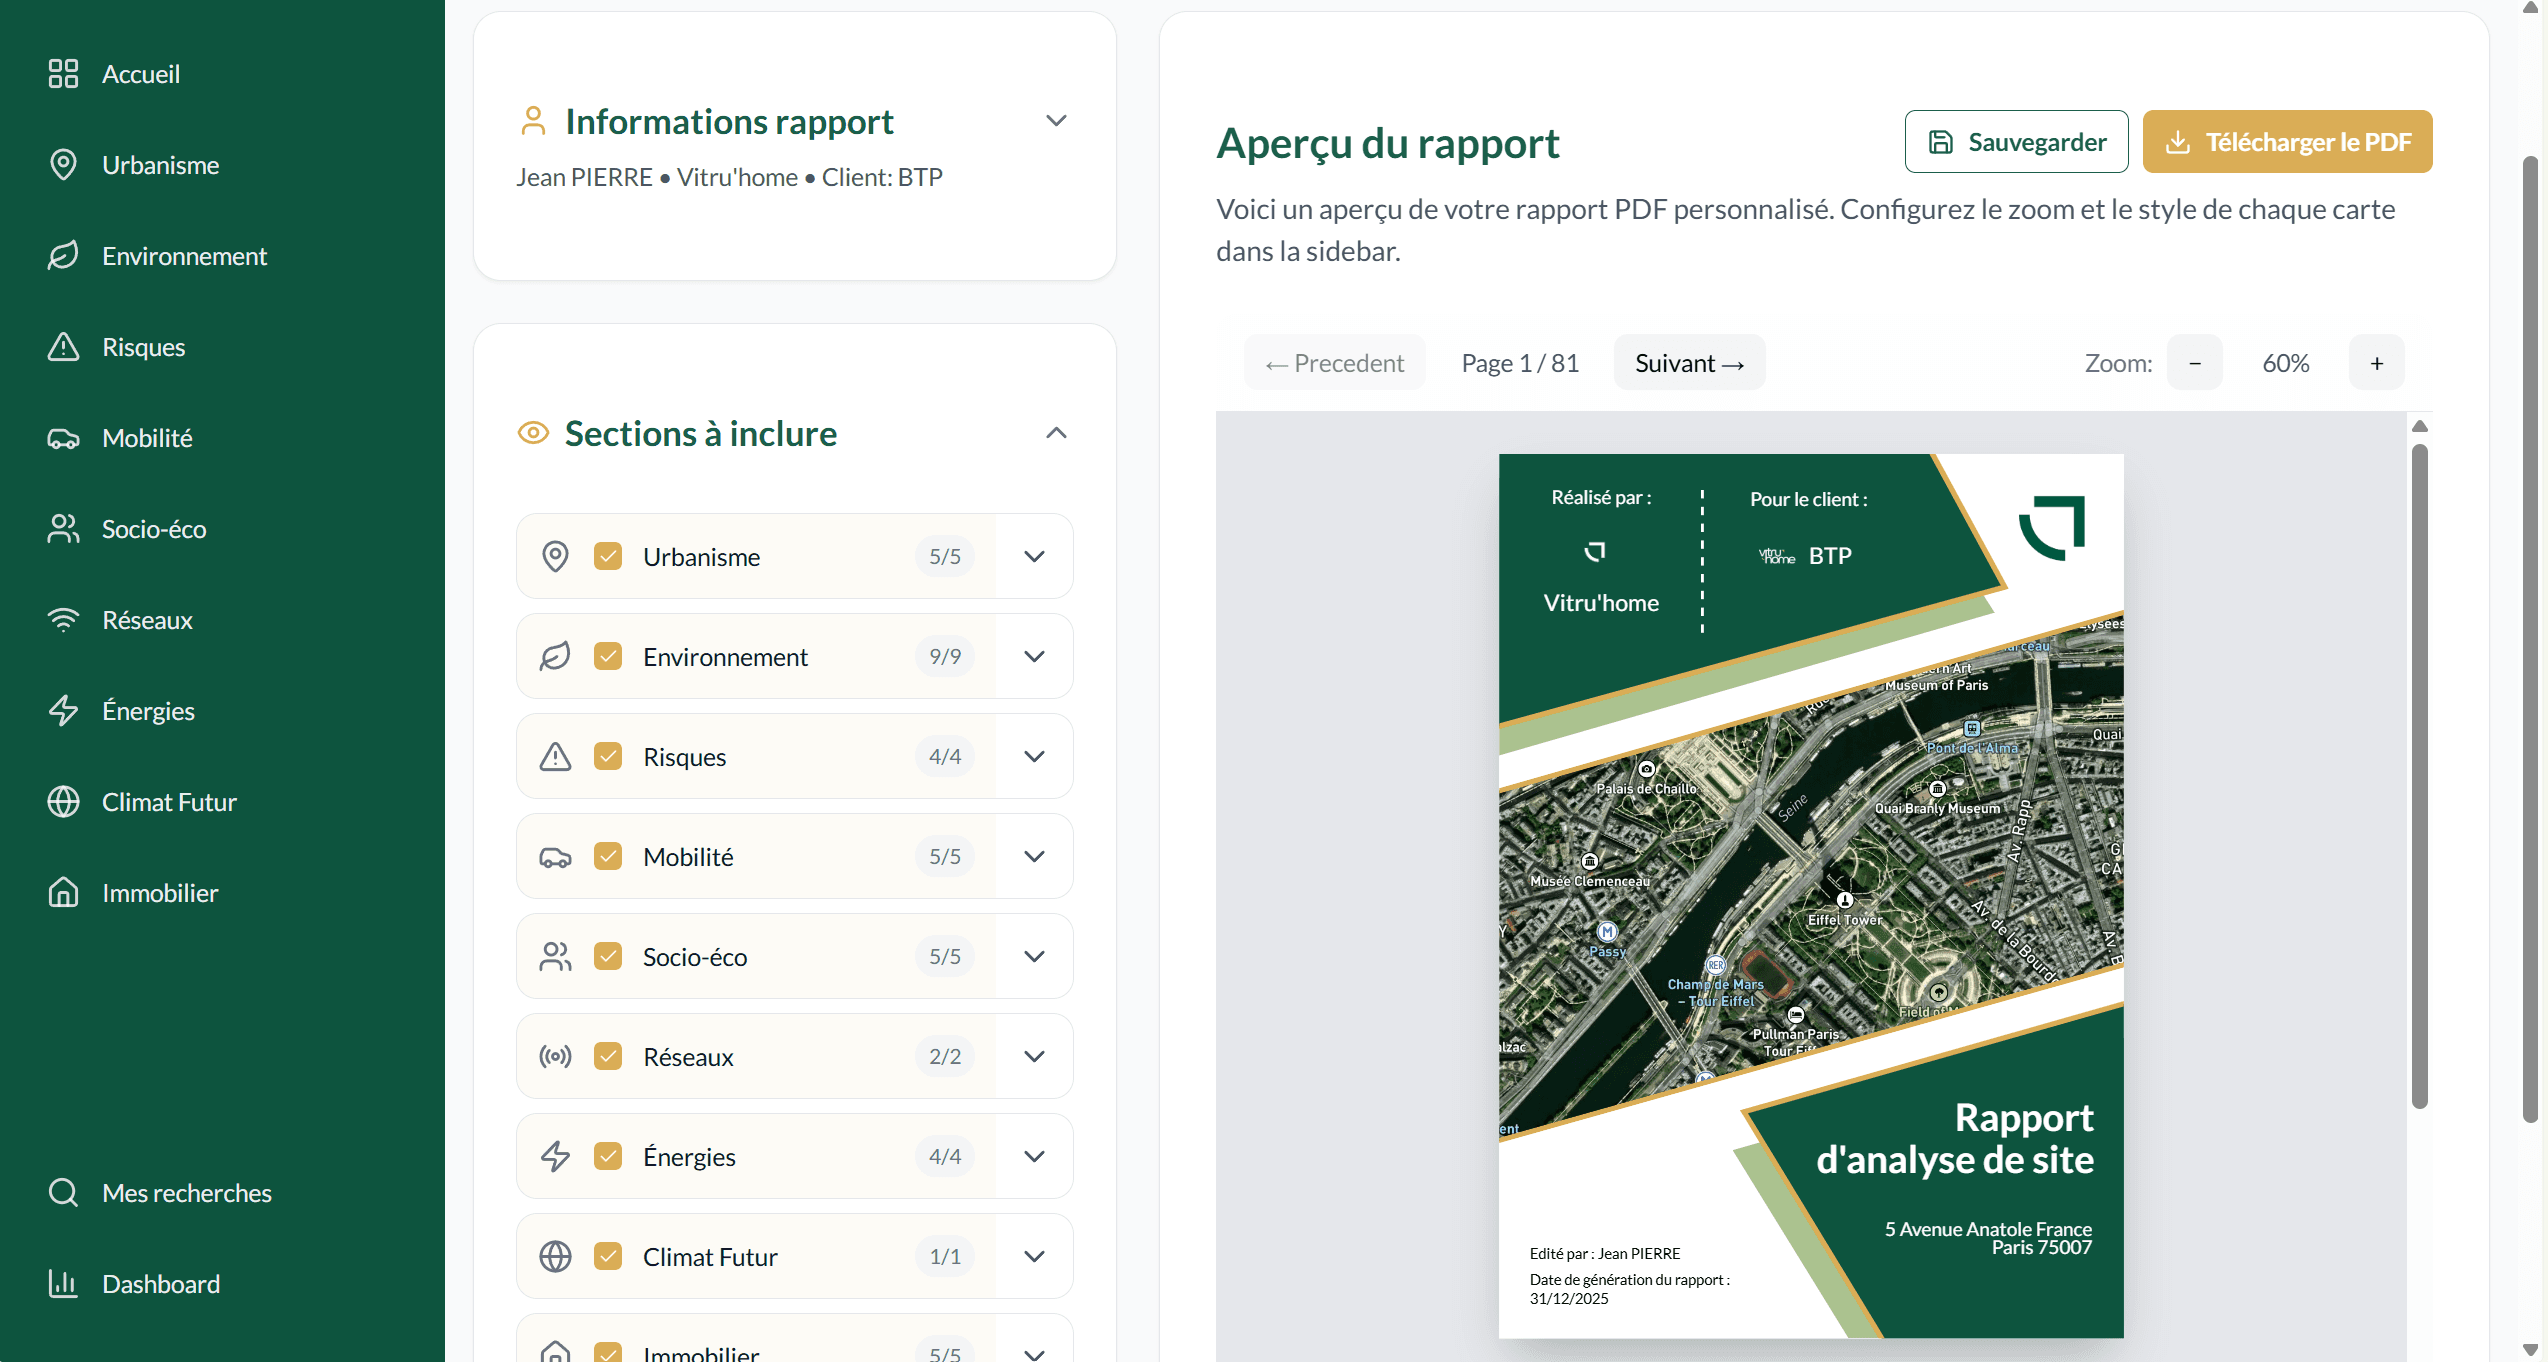Click Suivant to go to next page
The width and height of the screenshot is (2548, 1362).
[1689, 362]
